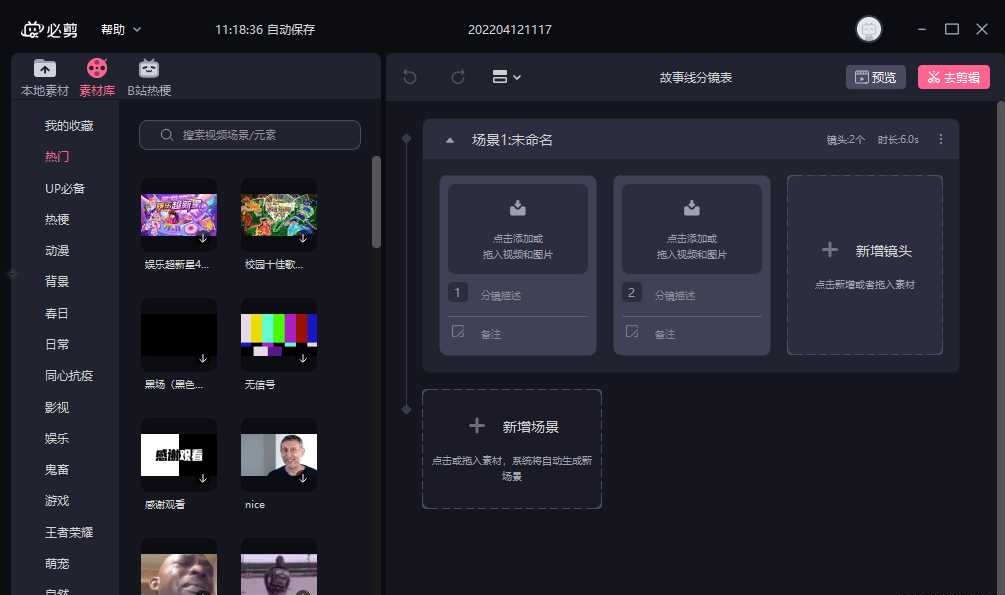This screenshot has width=1005, height=595.
Task: Download the 无信号 material
Action: point(303,358)
